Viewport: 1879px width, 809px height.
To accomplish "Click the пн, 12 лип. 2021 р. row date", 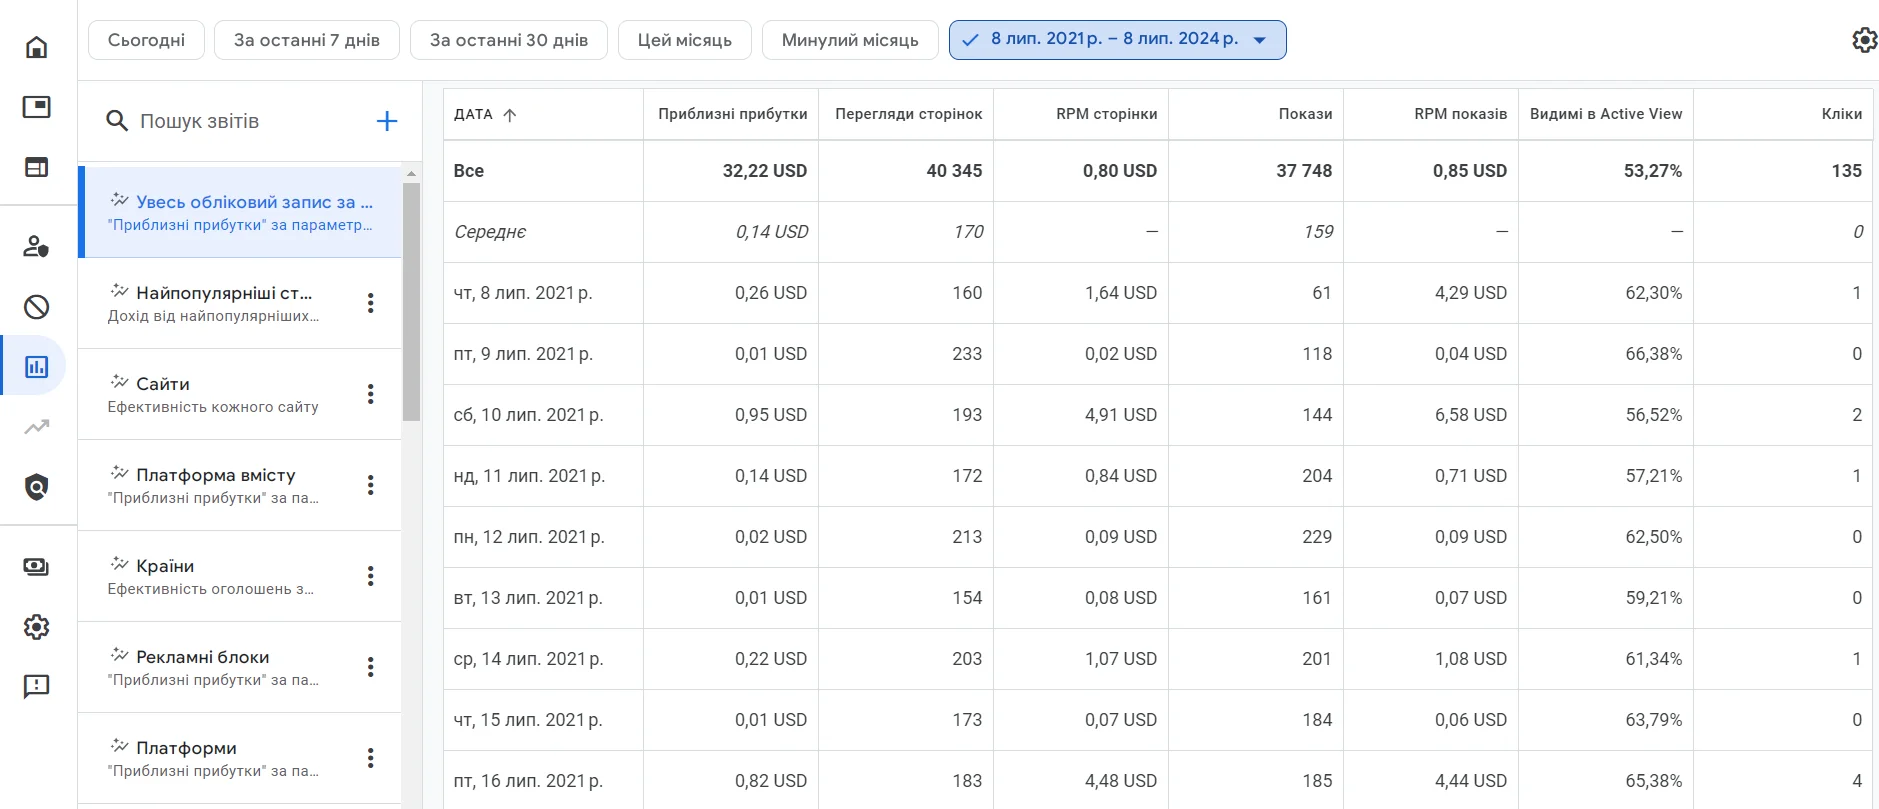I will coord(529,537).
